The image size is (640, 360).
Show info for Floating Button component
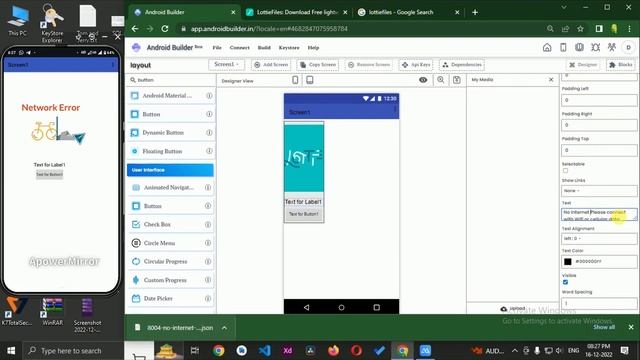point(209,151)
